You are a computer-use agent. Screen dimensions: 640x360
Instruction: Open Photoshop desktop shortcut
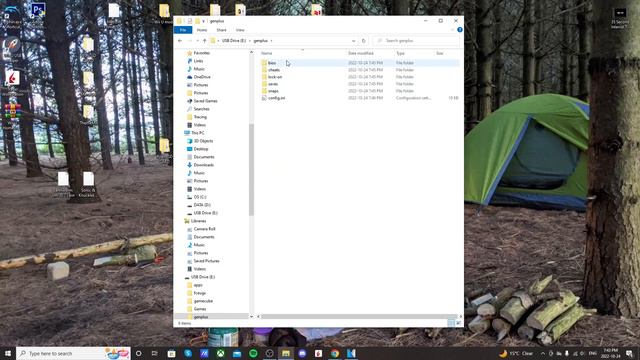(x=38, y=10)
